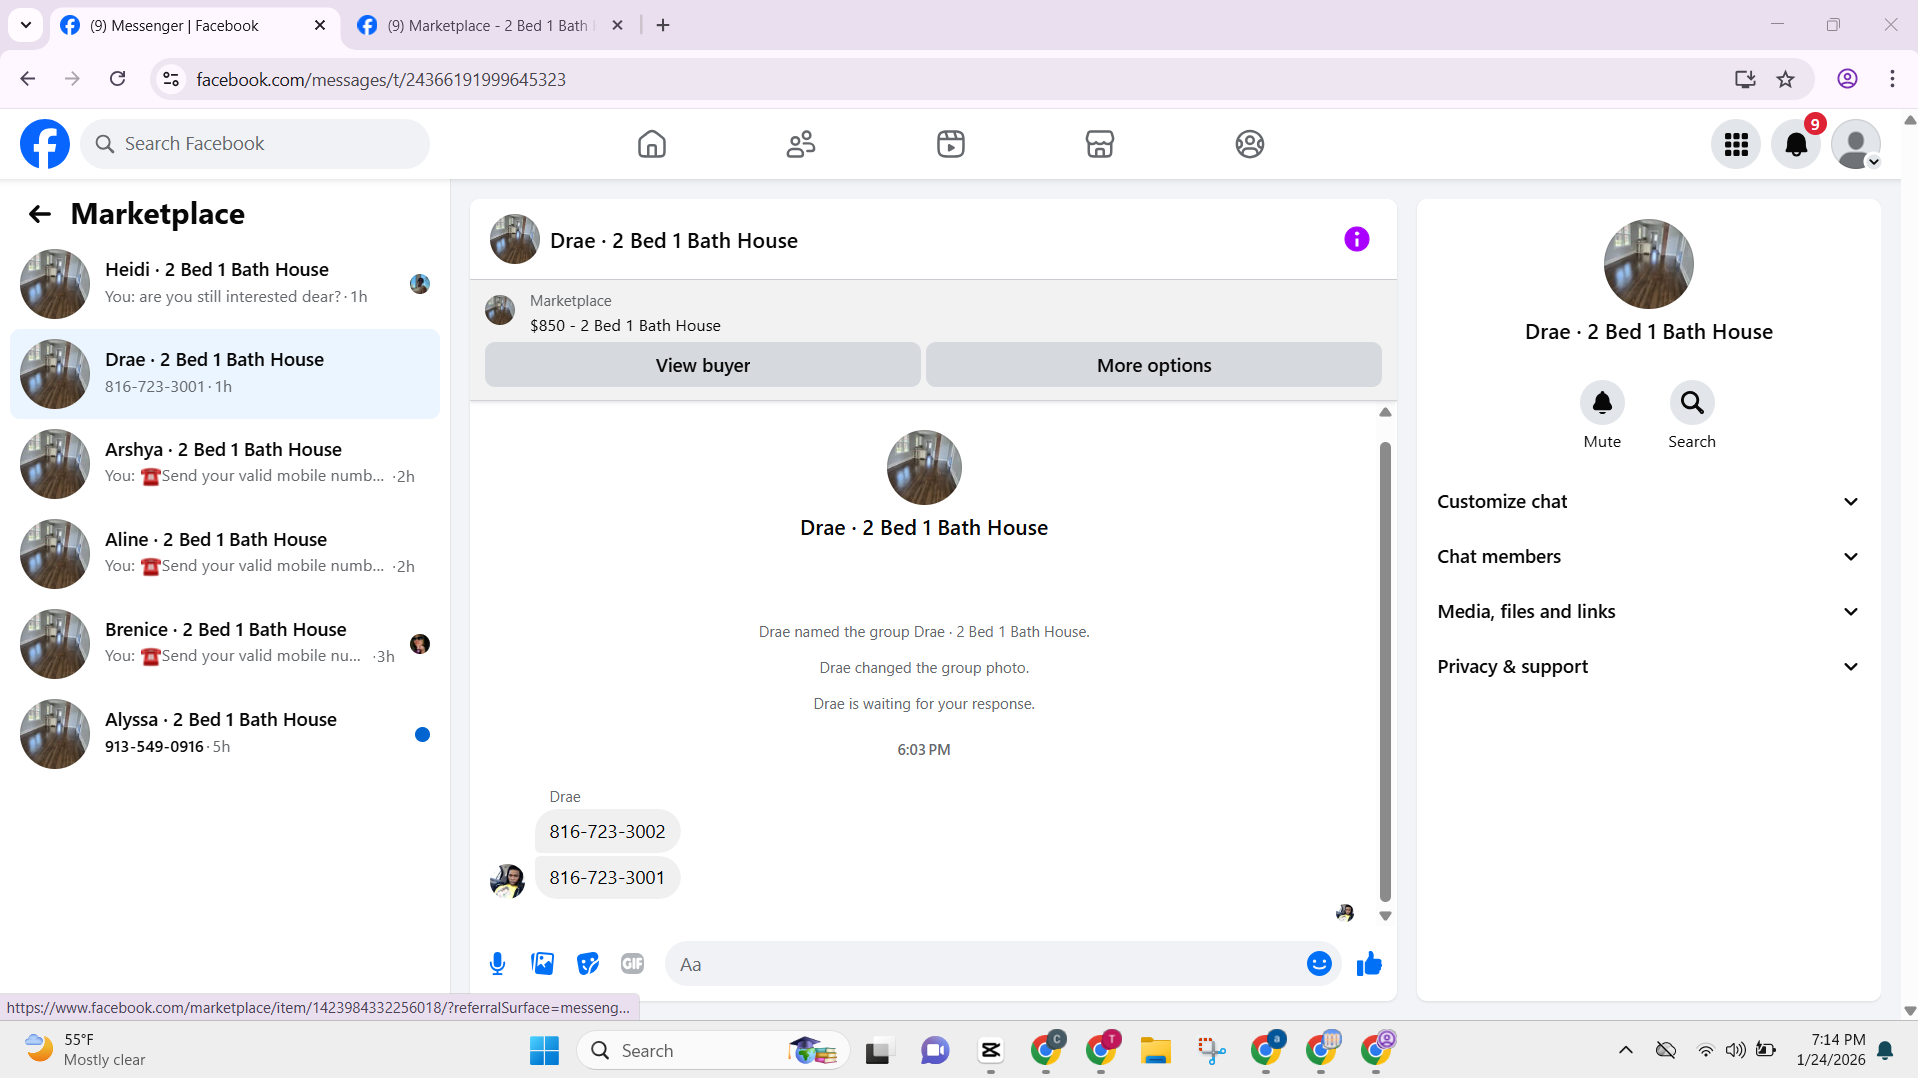
Task: Click the Facebook logo icon
Action: (45, 144)
